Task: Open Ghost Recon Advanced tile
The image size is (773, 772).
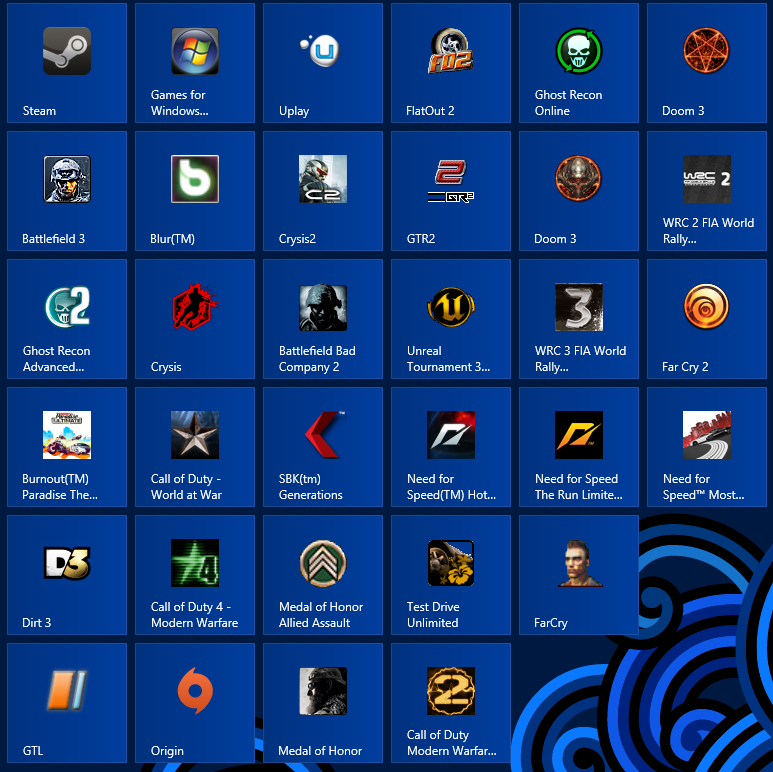Action: (67, 319)
